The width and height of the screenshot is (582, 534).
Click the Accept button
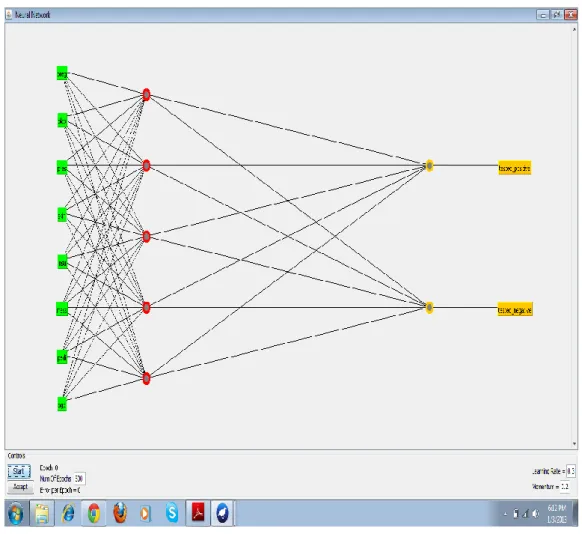click(x=20, y=487)
